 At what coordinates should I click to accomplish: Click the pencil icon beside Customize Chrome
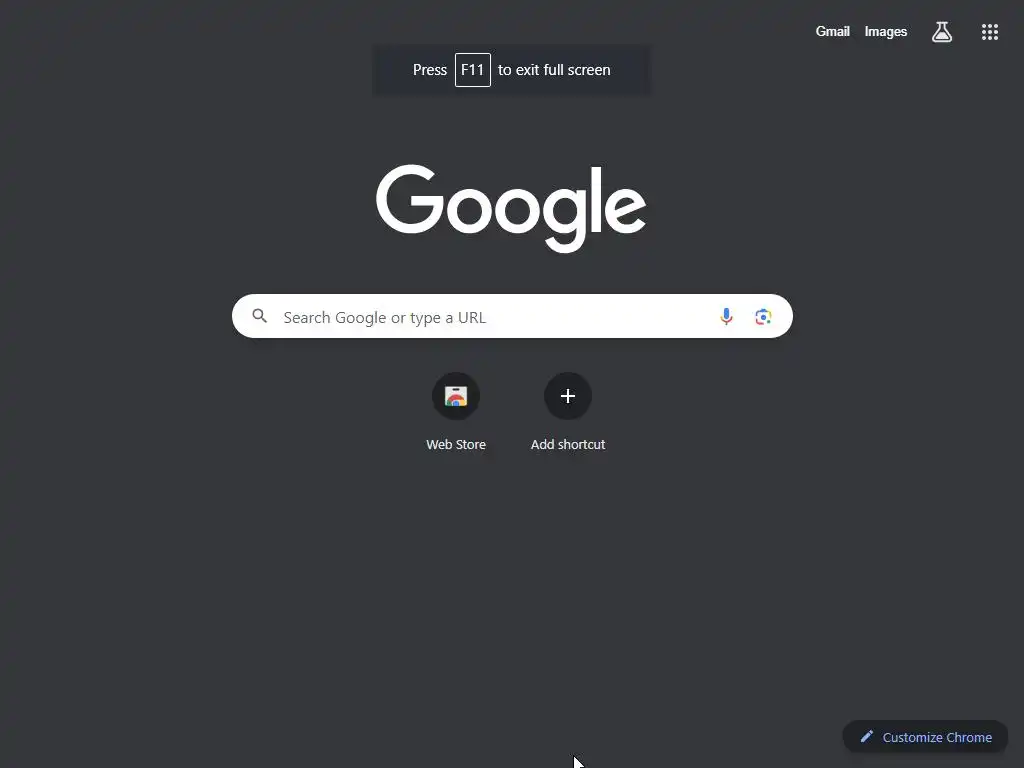(x=866, y=737)
